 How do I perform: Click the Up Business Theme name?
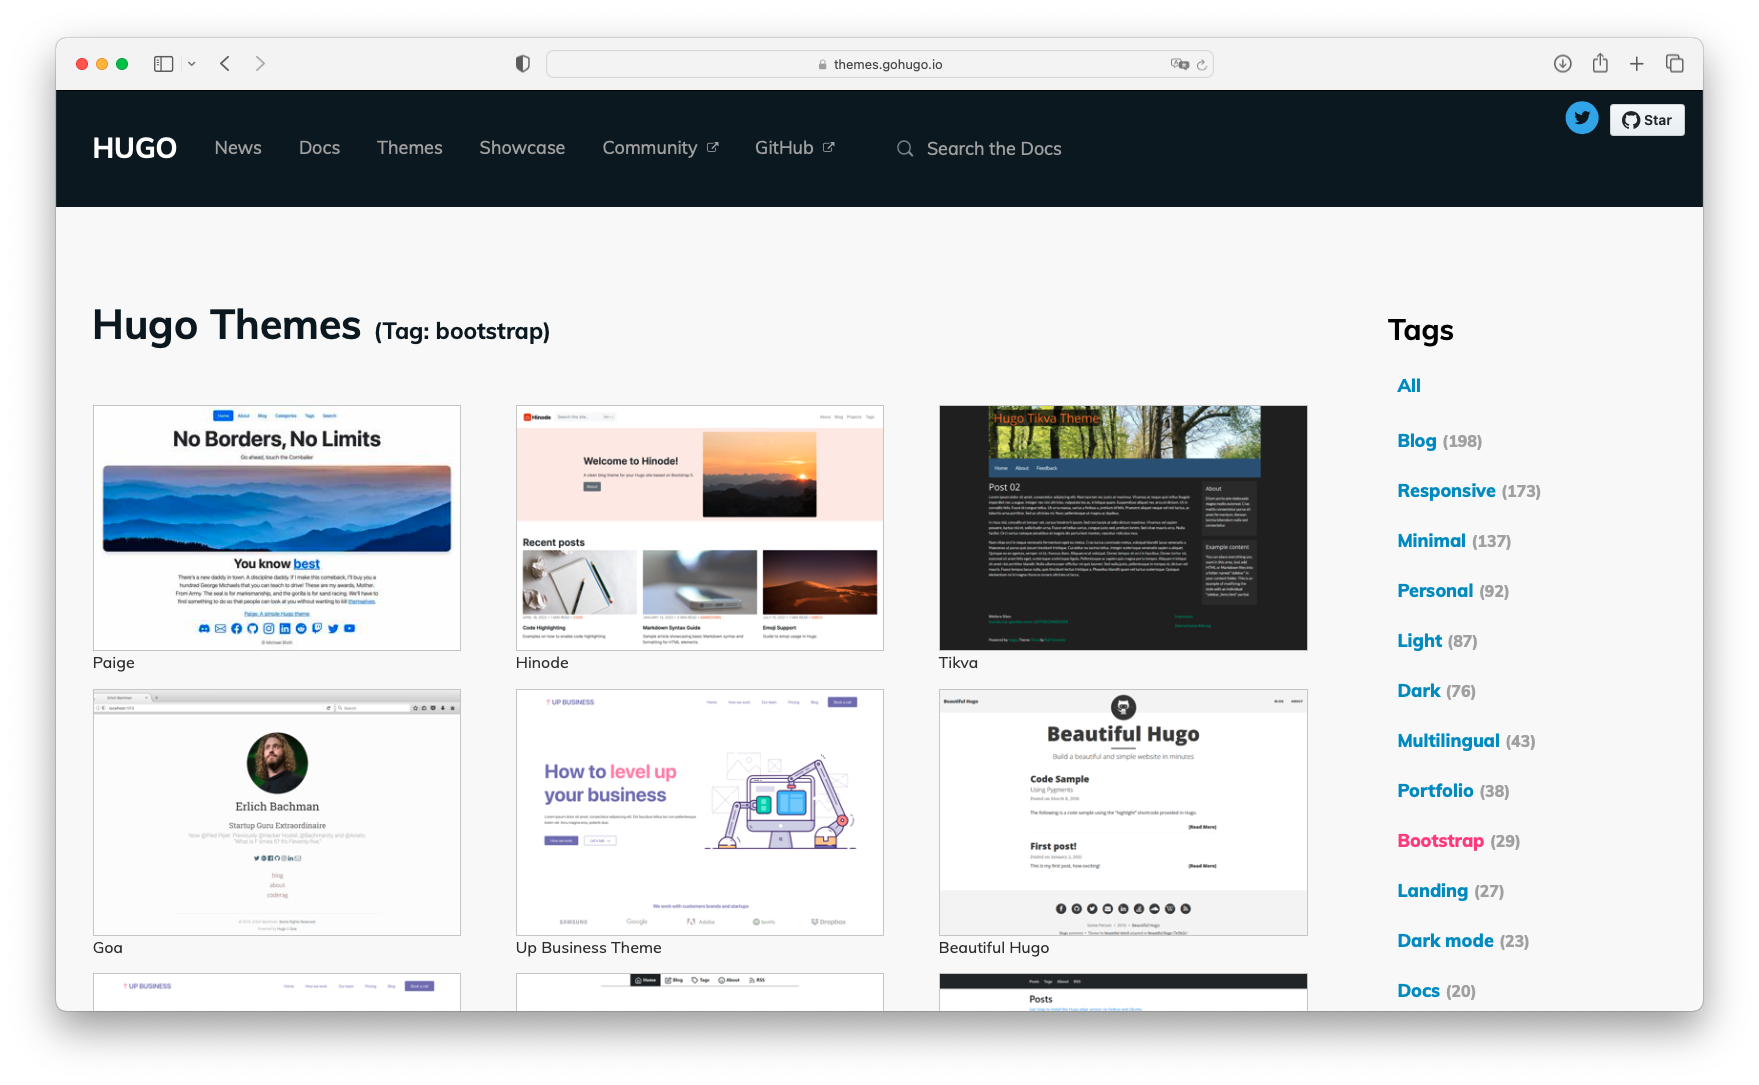589,948
